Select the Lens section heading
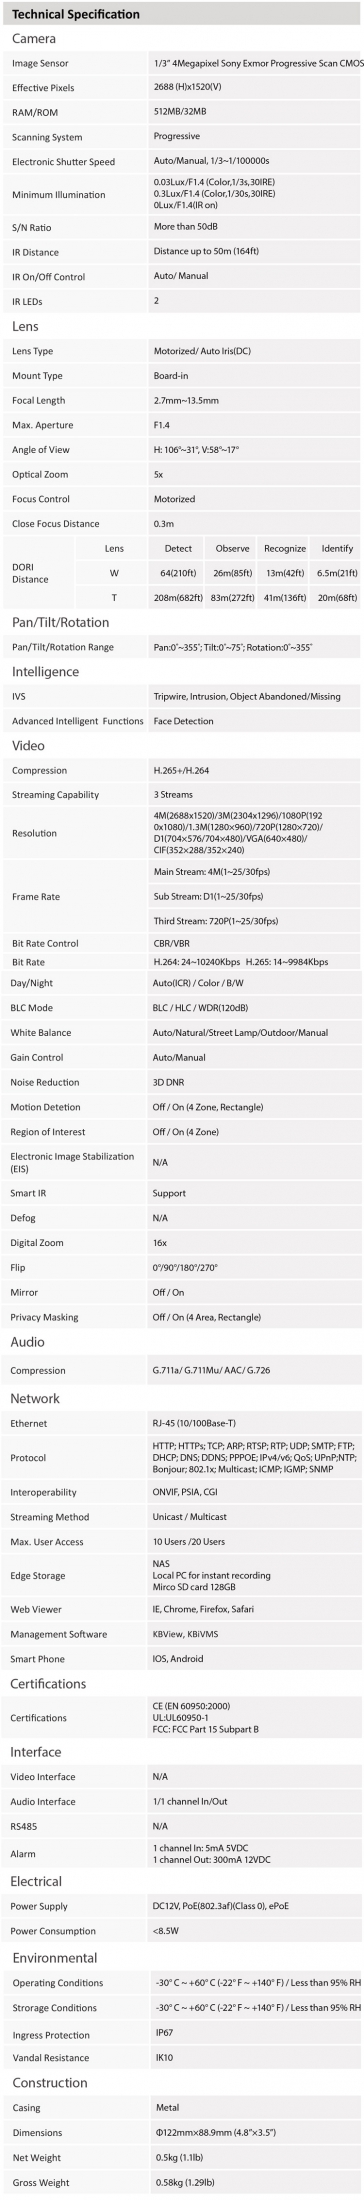The image size is (364, 2200). pyautogui.click(x=25, y=326)
